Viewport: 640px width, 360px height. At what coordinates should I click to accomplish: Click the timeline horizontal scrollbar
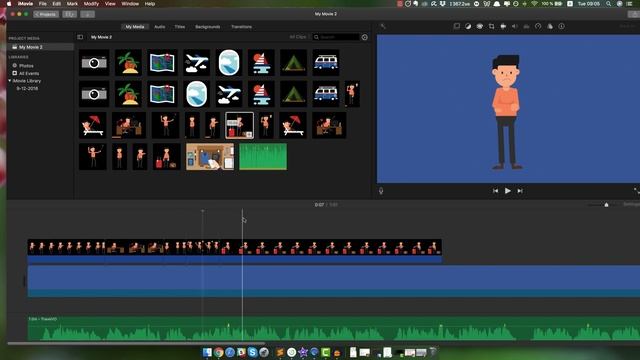coord(137,343)
